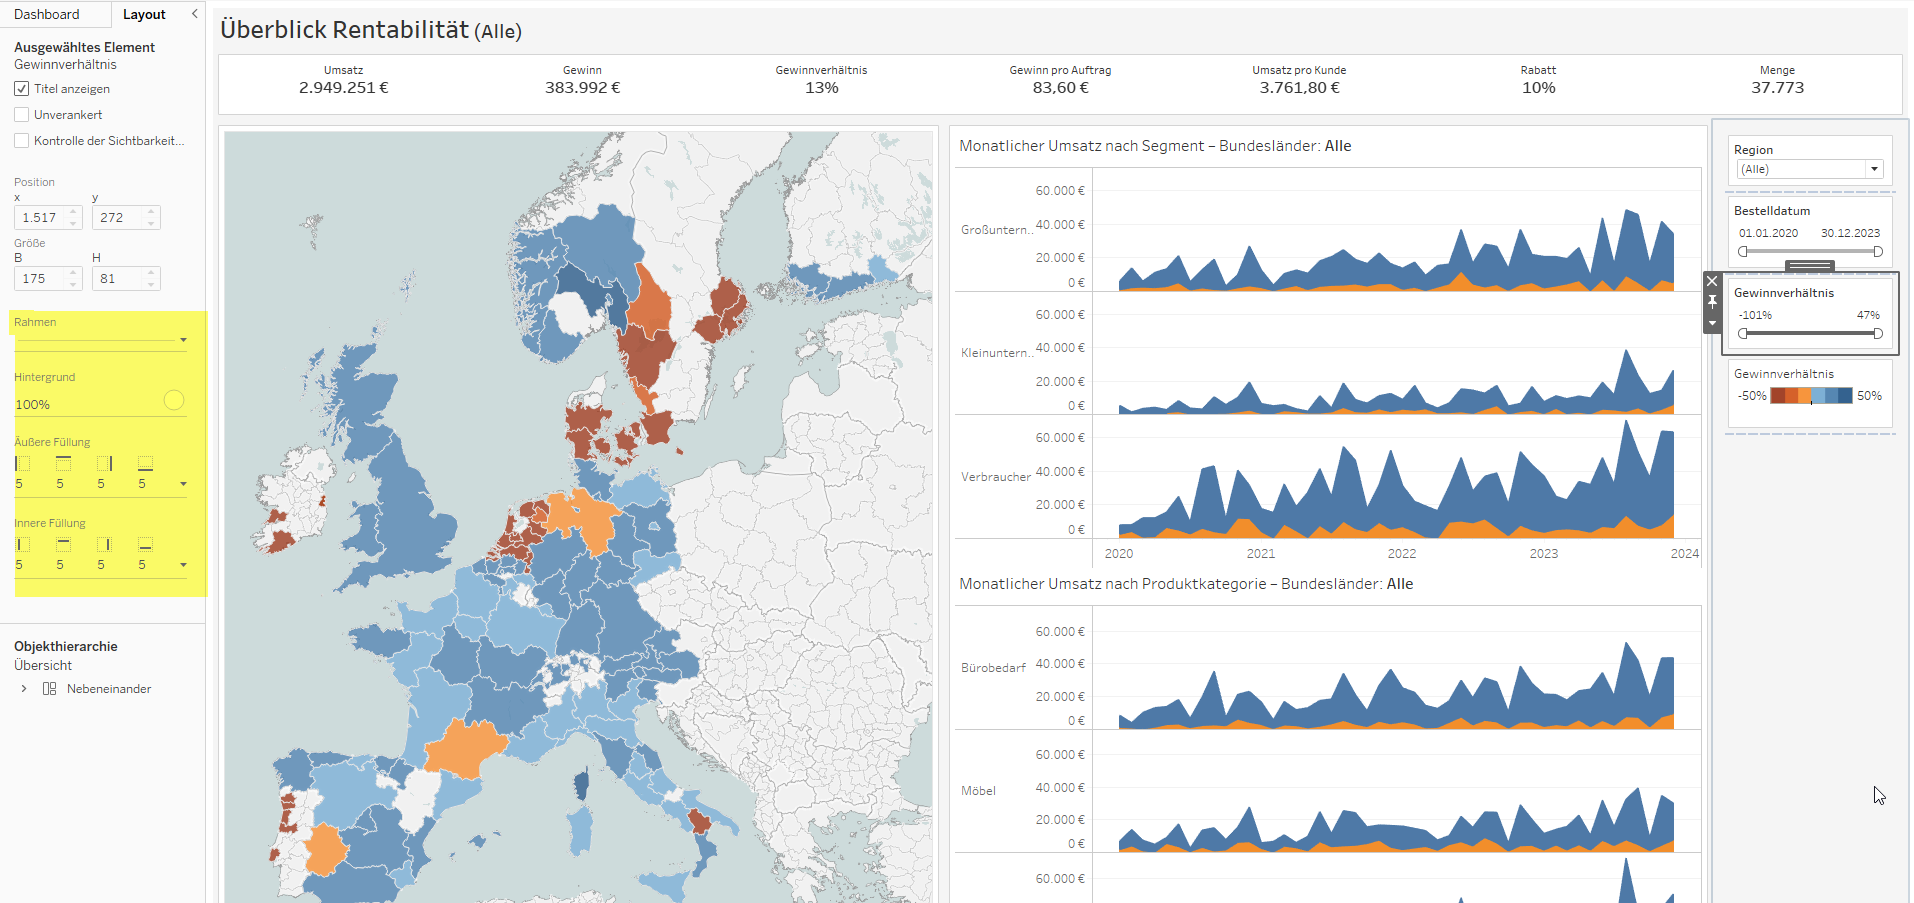Open more options arrow below the pin icon

[1712, 323]
